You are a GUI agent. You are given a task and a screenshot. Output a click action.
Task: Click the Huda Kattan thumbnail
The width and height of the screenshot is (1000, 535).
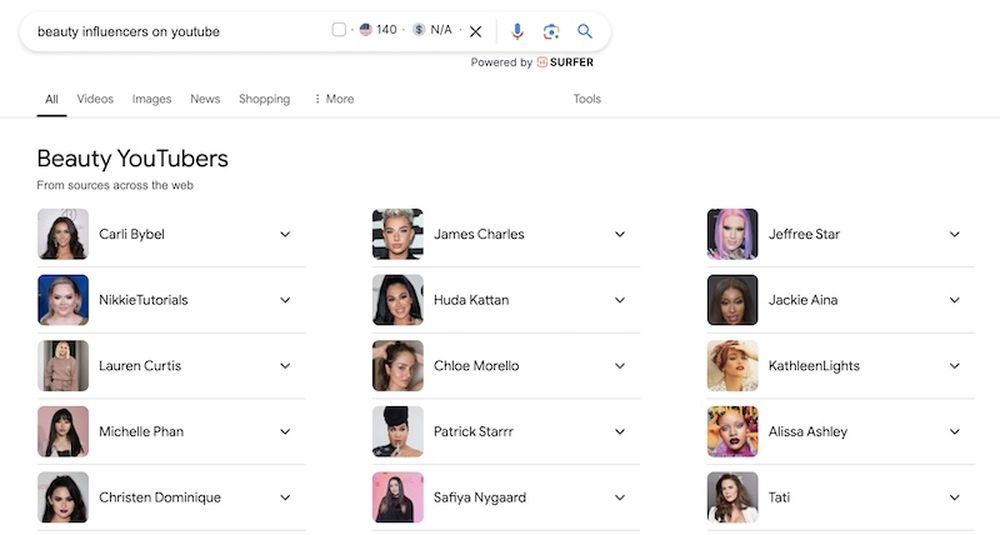tap(398, 300)
